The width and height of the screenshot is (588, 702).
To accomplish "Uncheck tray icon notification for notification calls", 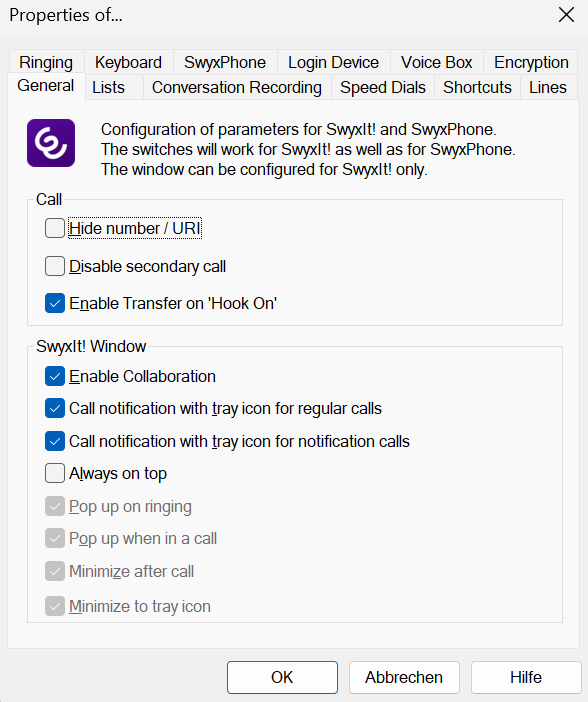I will (x=55, y=441).
